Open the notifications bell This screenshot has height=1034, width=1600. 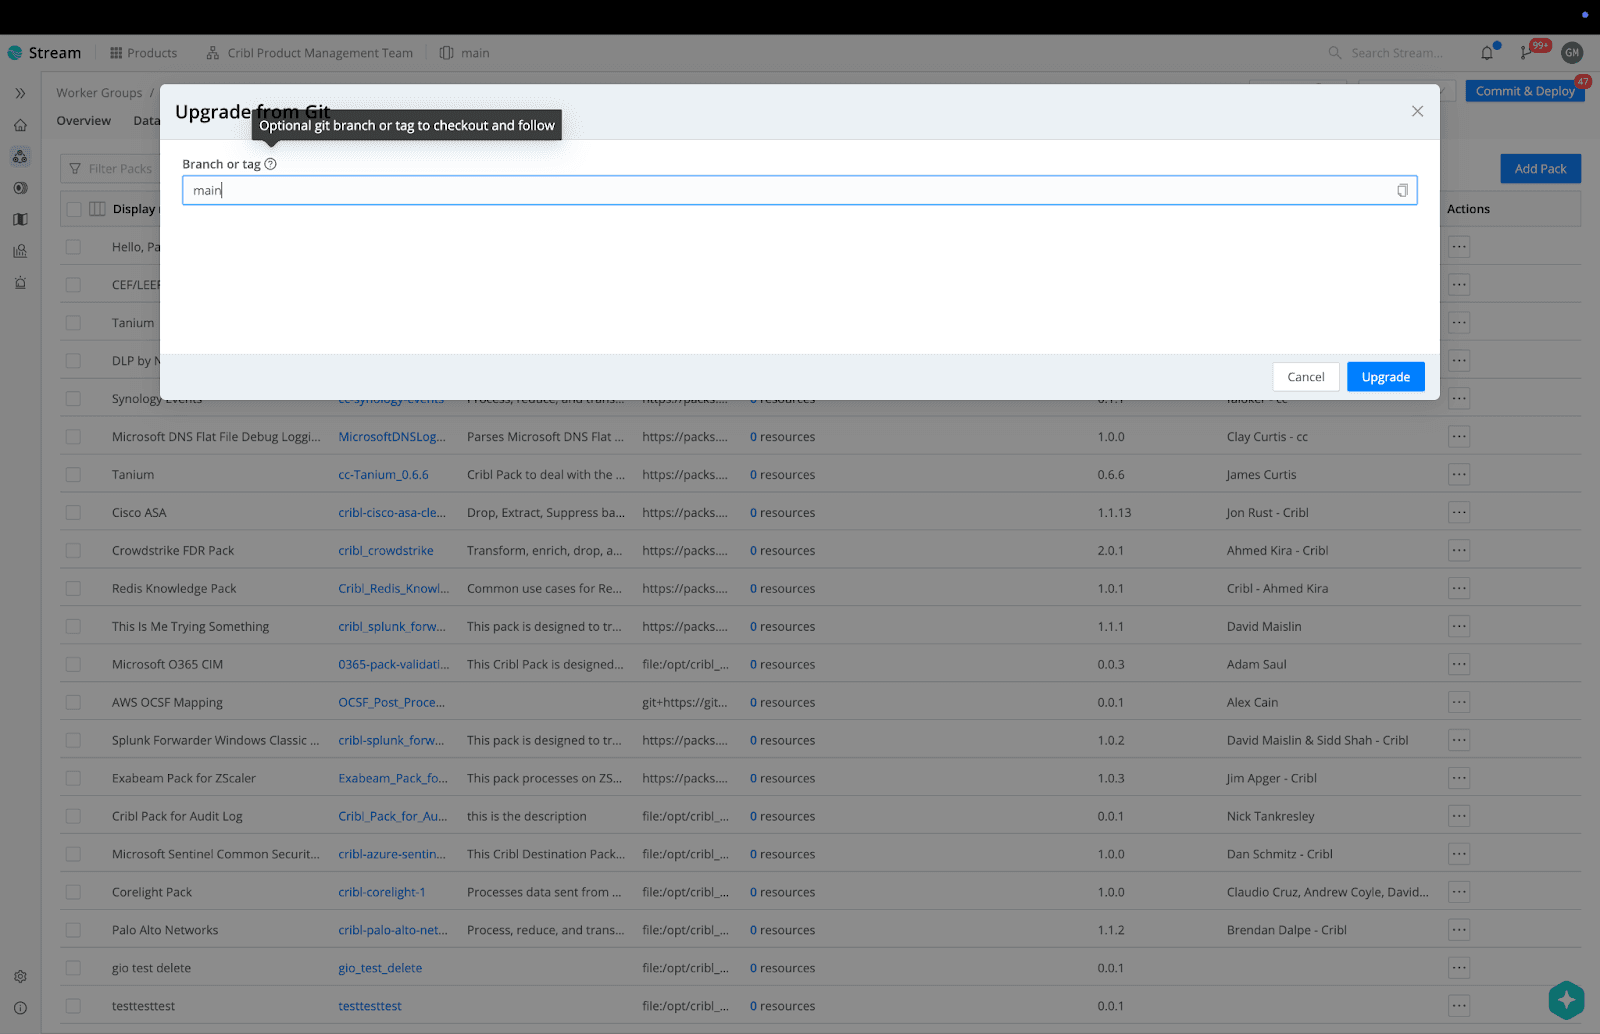tap(1487, 53)
